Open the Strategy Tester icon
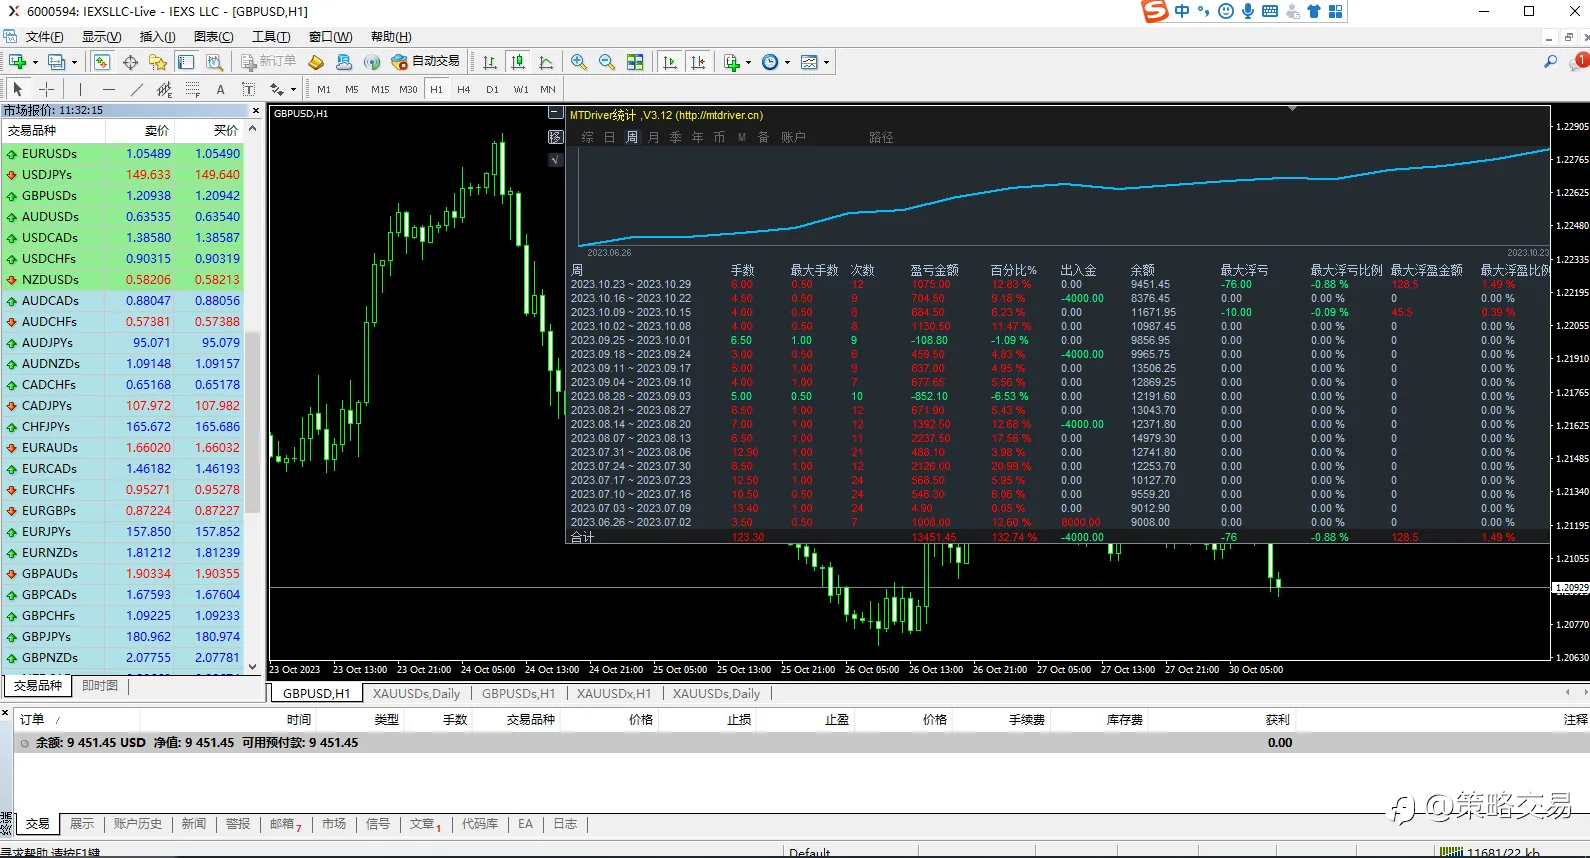The height and width of the screenshot is (858, 1590). point(214,62)
